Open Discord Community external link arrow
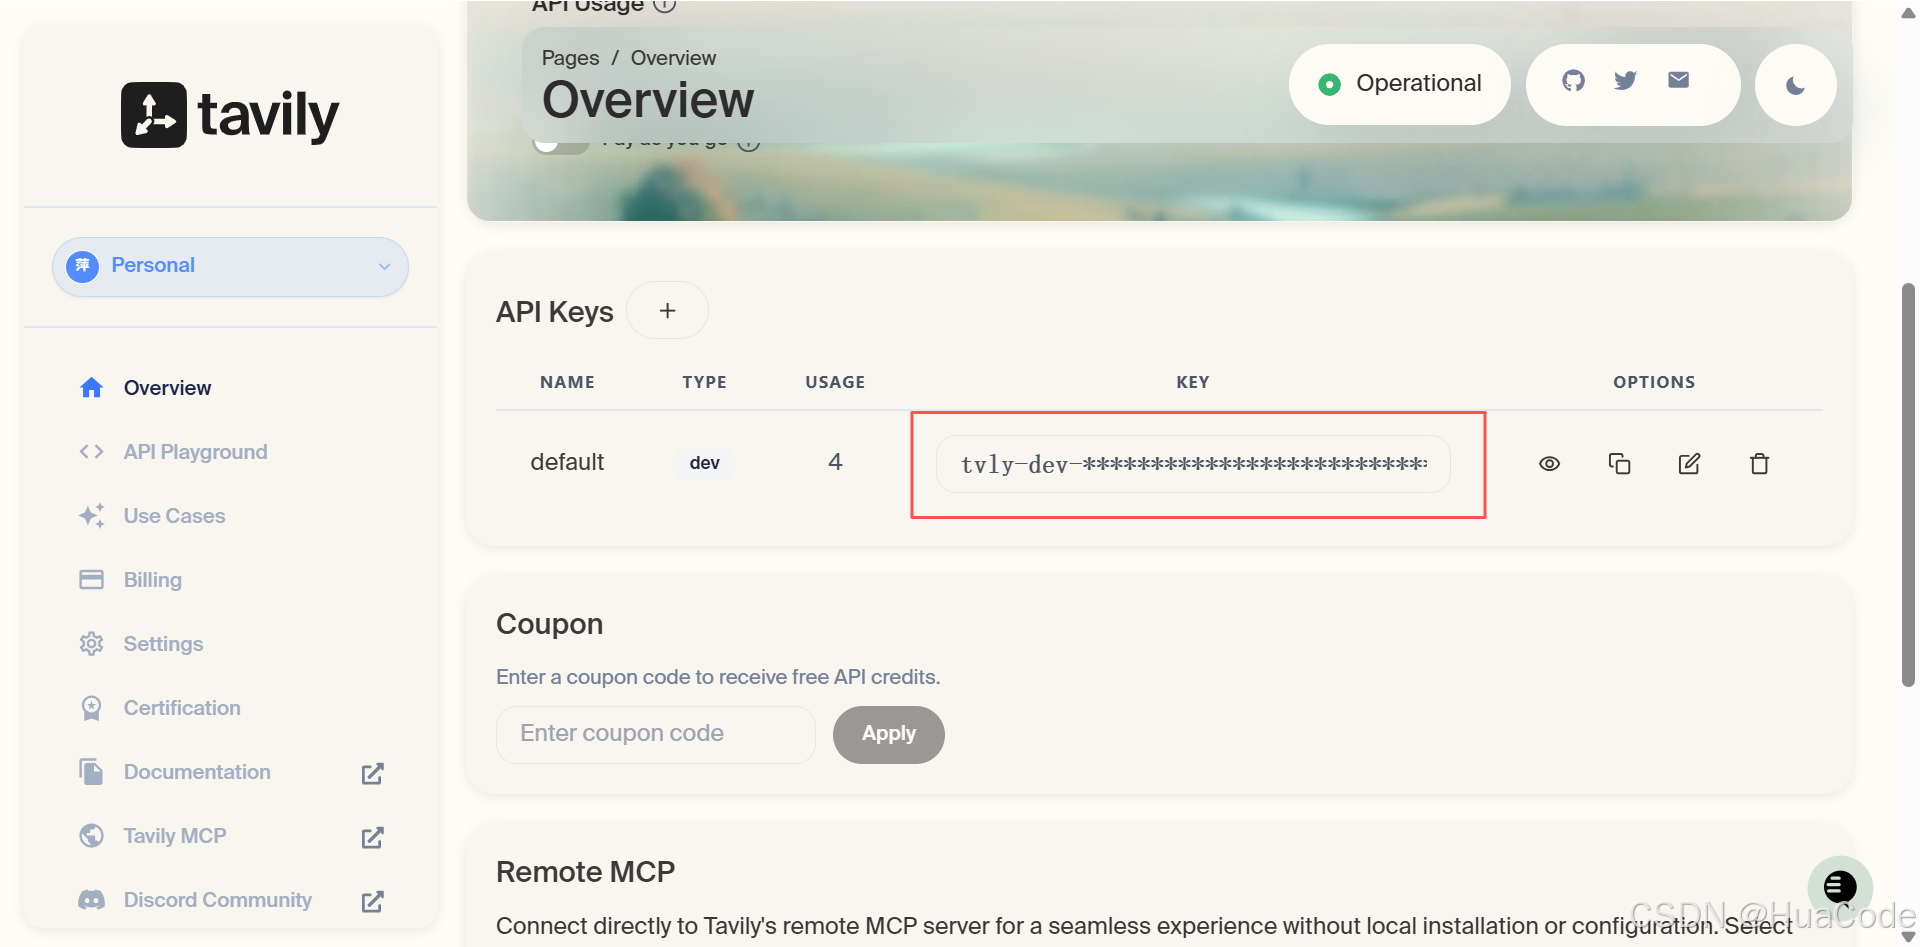Screen dimensions: 1920x947 (372, 901)
